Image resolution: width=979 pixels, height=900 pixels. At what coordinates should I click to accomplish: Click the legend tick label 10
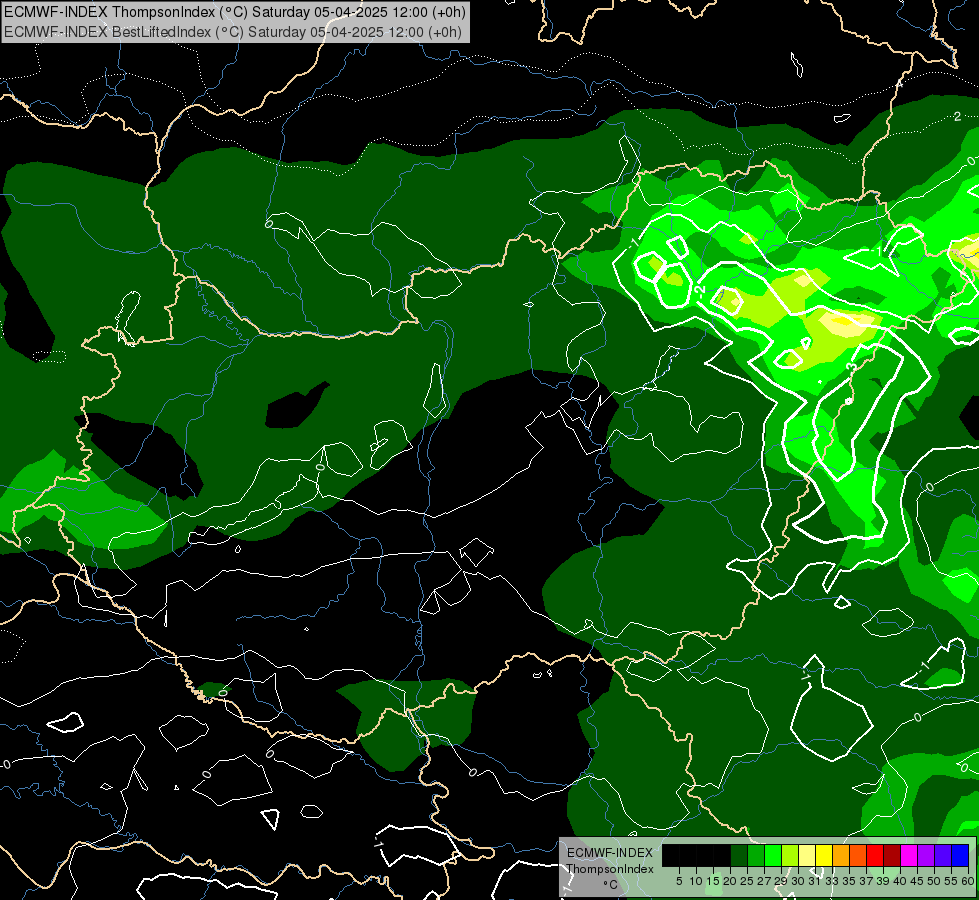[696, 881]
